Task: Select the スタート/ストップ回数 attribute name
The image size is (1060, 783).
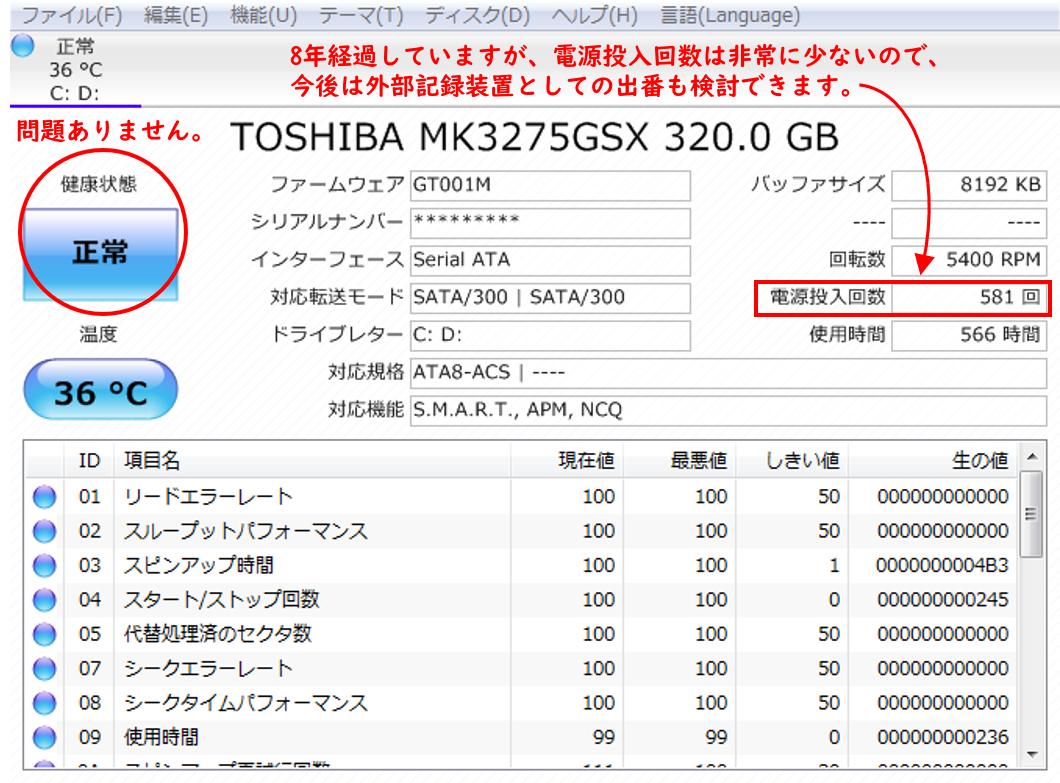Action: (x=222, y=600)
